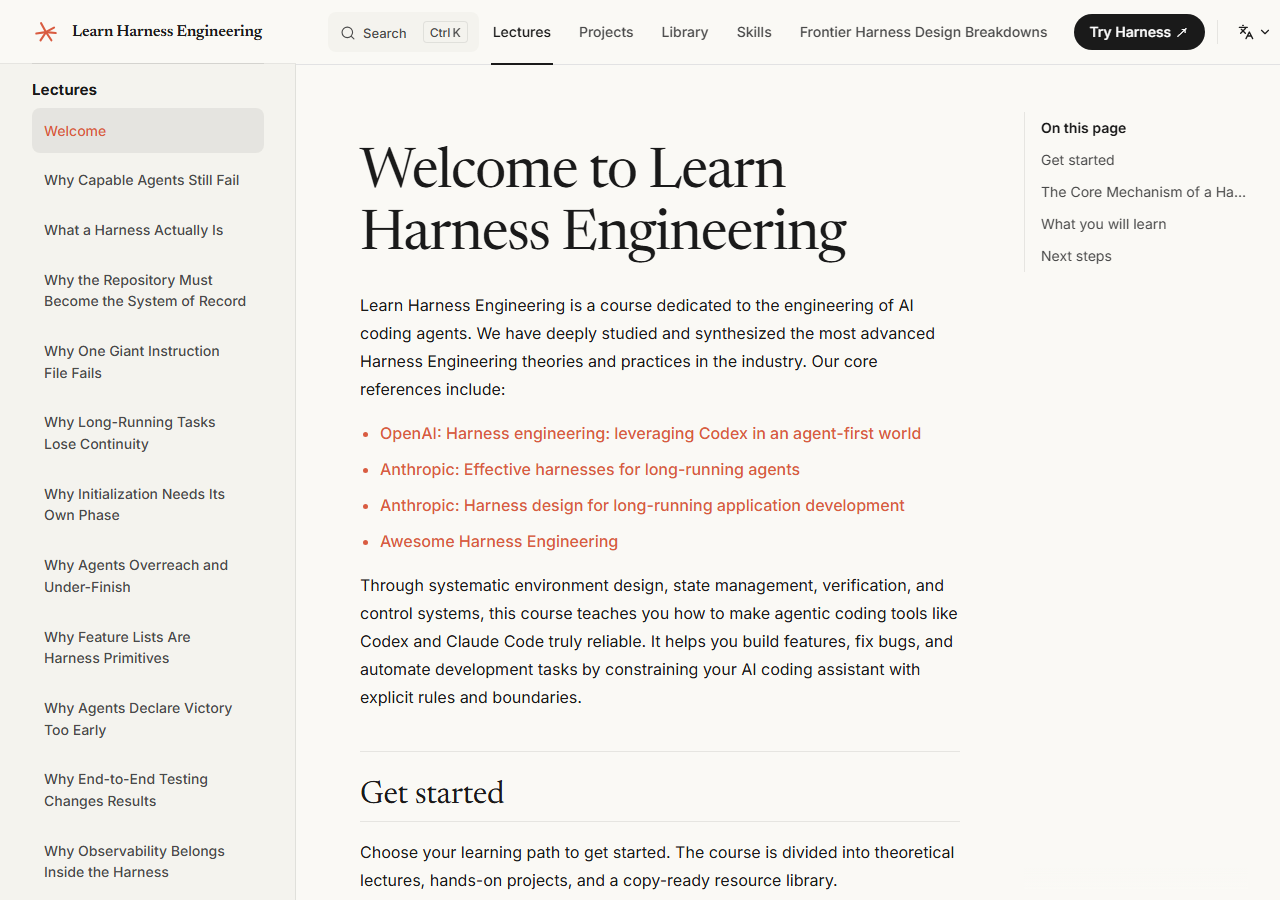Click the red asterisk logo icon
Image resolution: width=1280 pixels, height=900 pixels.
[46, 32]
